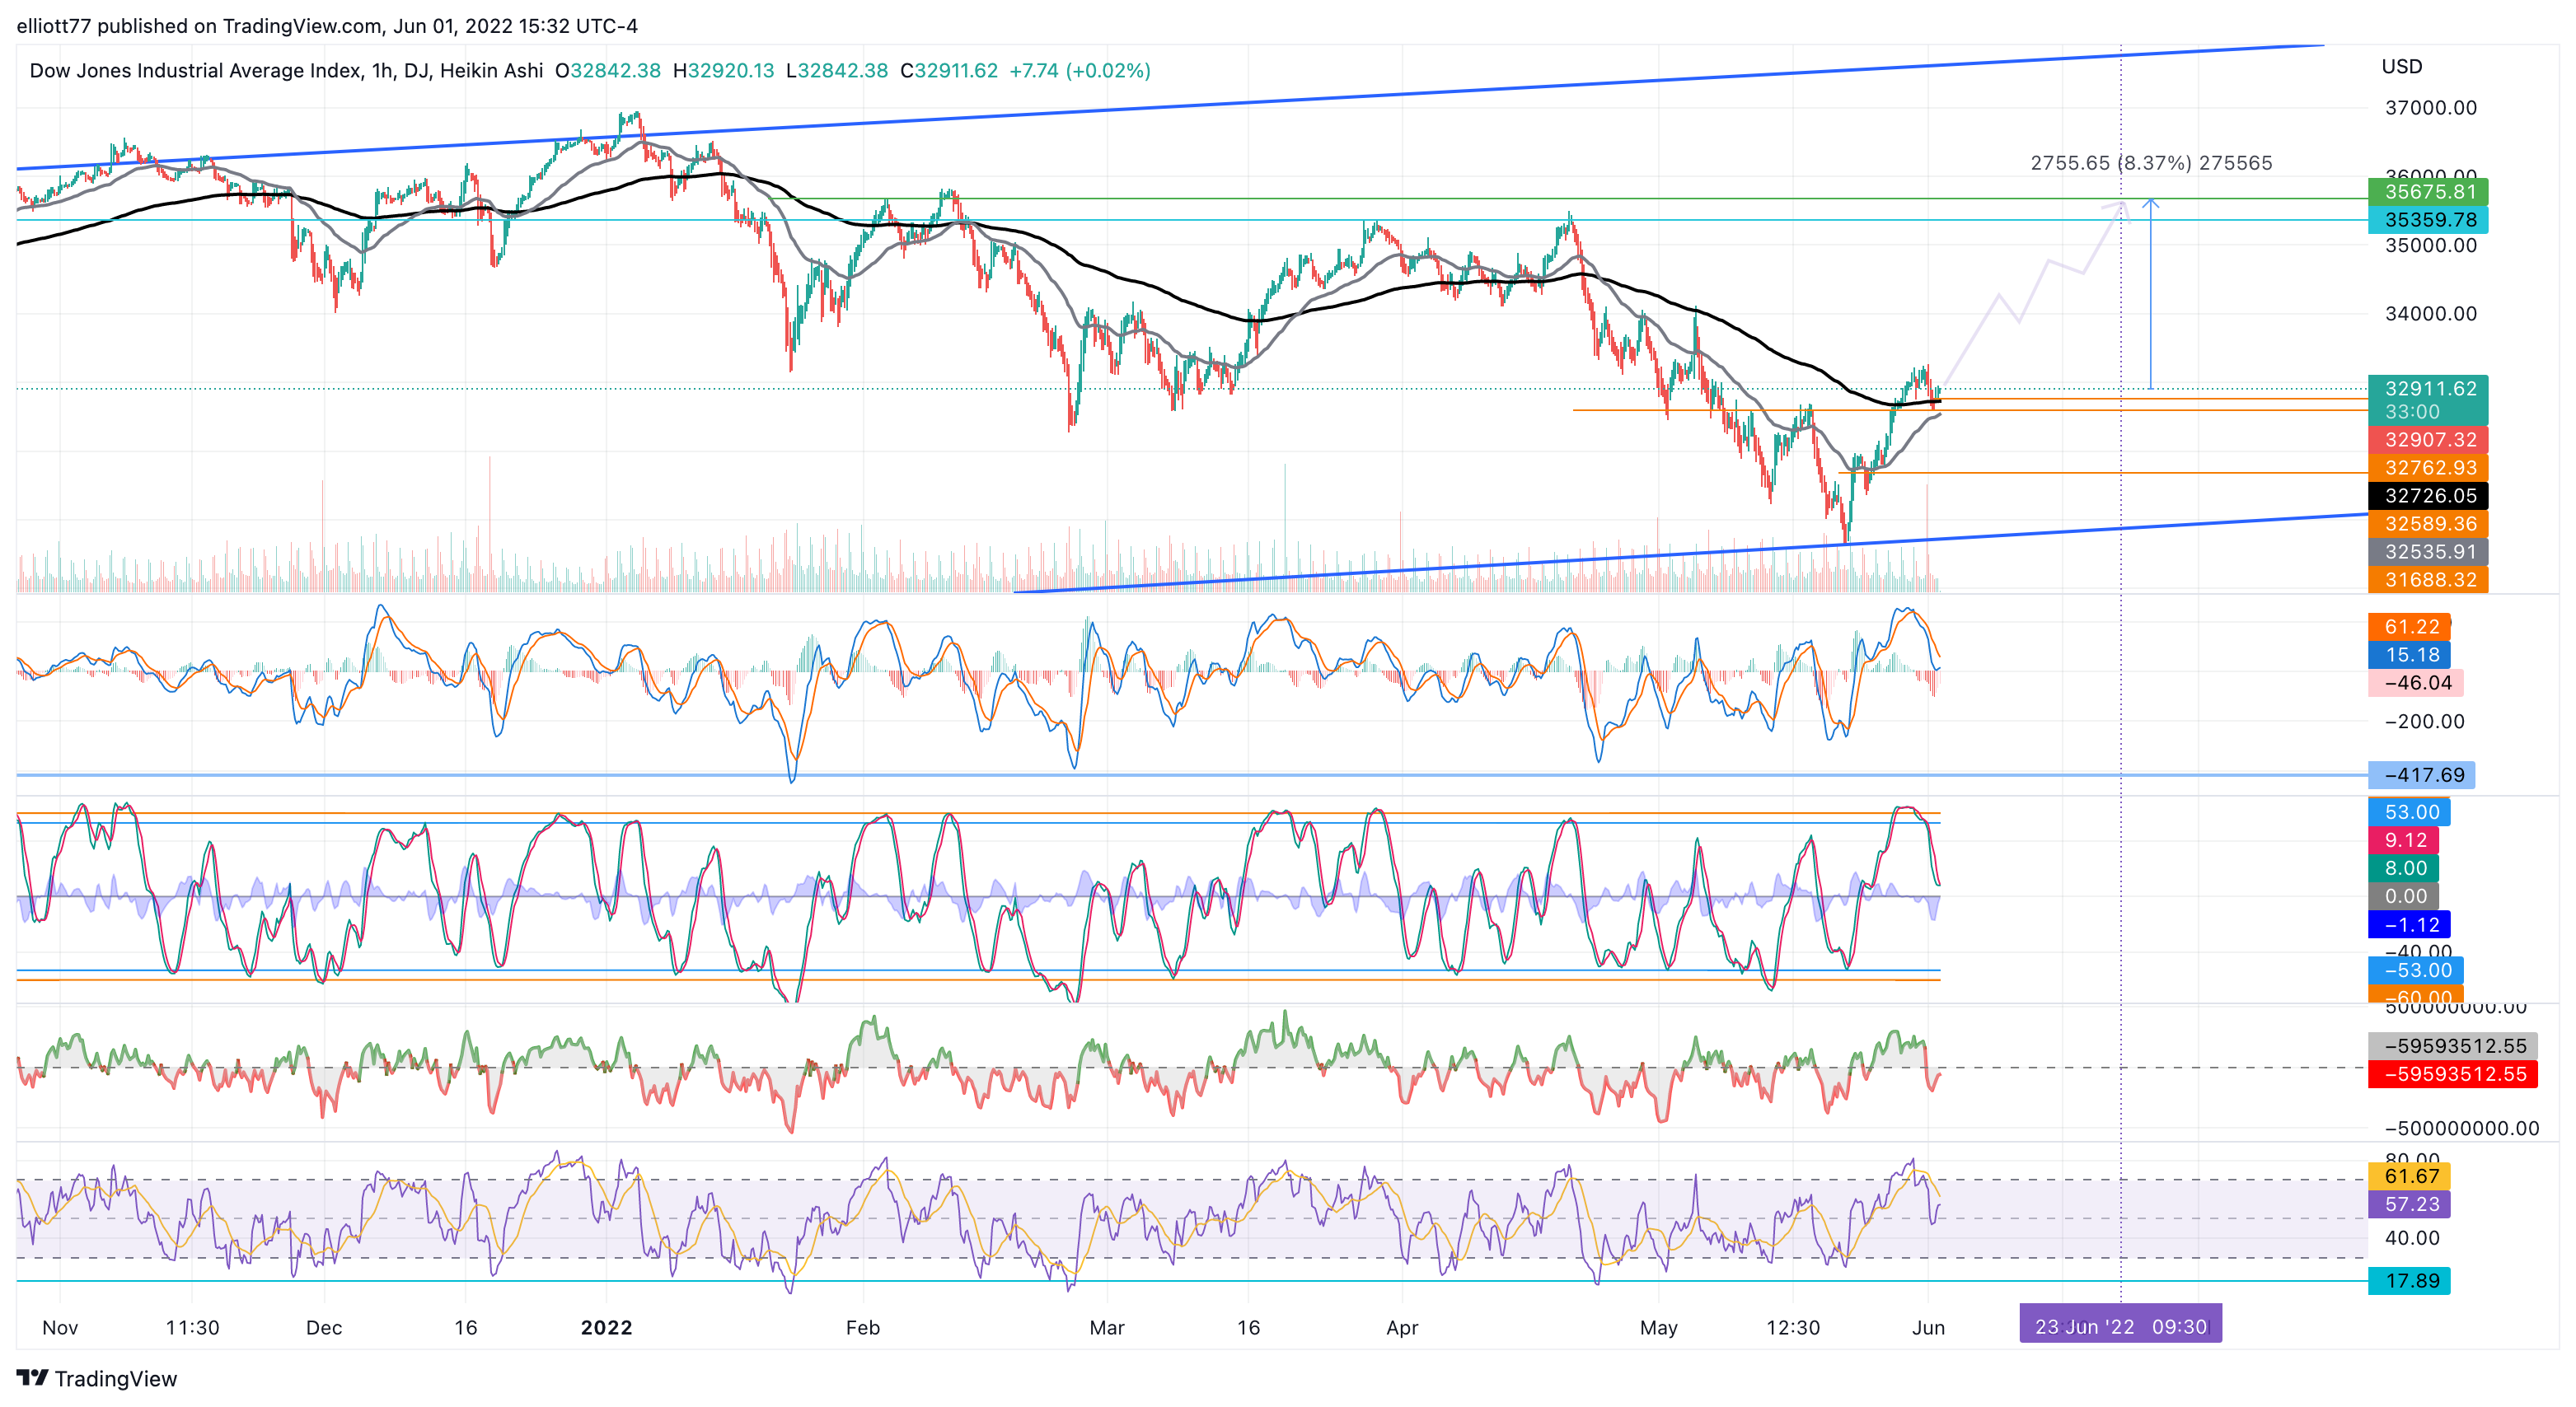Click the Mar label on time axis
2576x1407 pixels.
[1107, 1328]
